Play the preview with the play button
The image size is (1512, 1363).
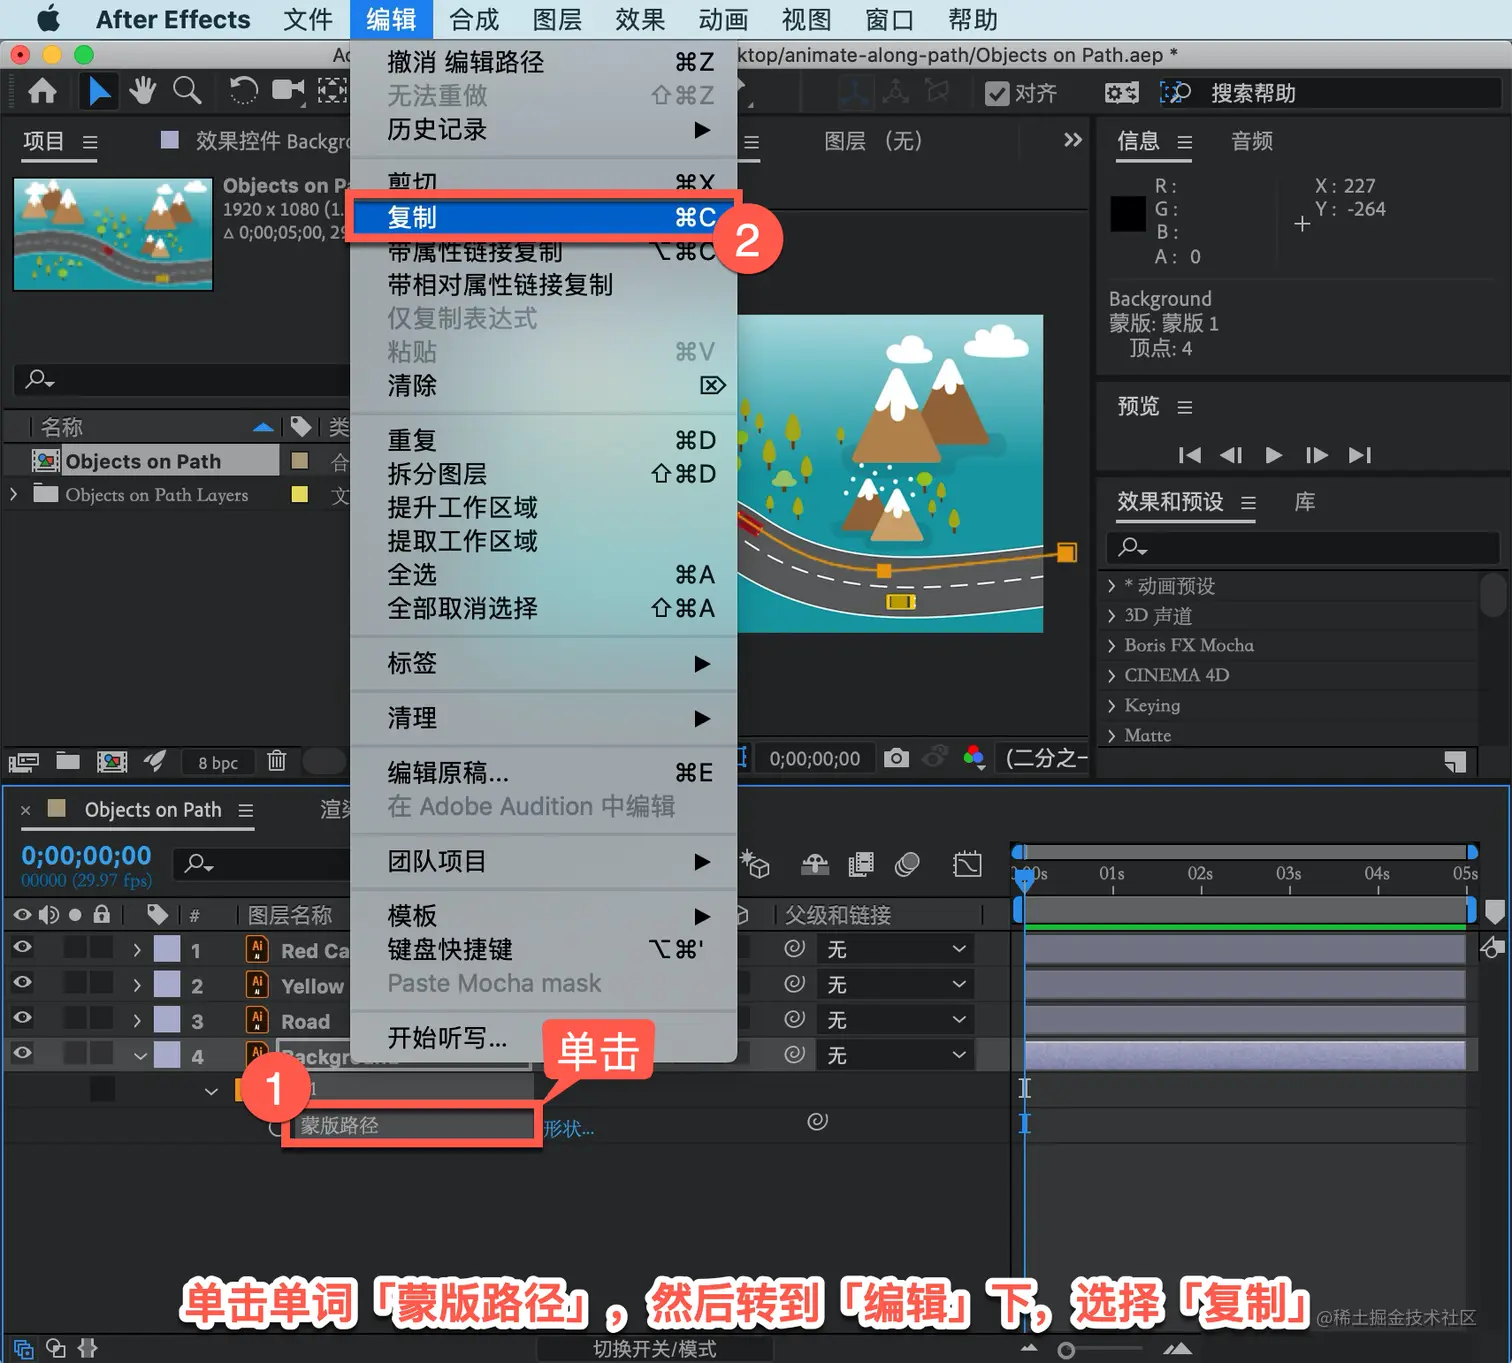(1273, 455)
